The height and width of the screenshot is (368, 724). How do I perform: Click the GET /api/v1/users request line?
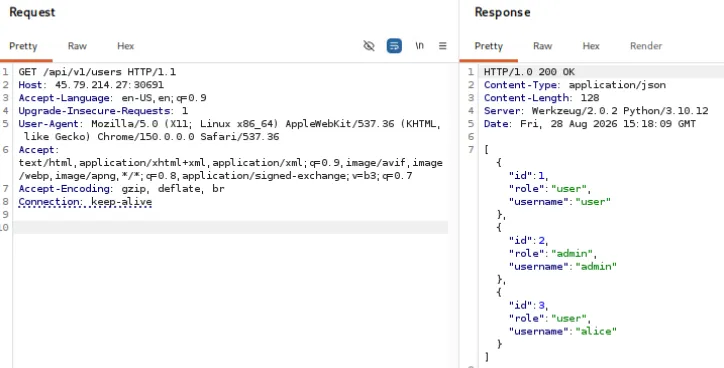pyautogui.click(x=97, y=72)
